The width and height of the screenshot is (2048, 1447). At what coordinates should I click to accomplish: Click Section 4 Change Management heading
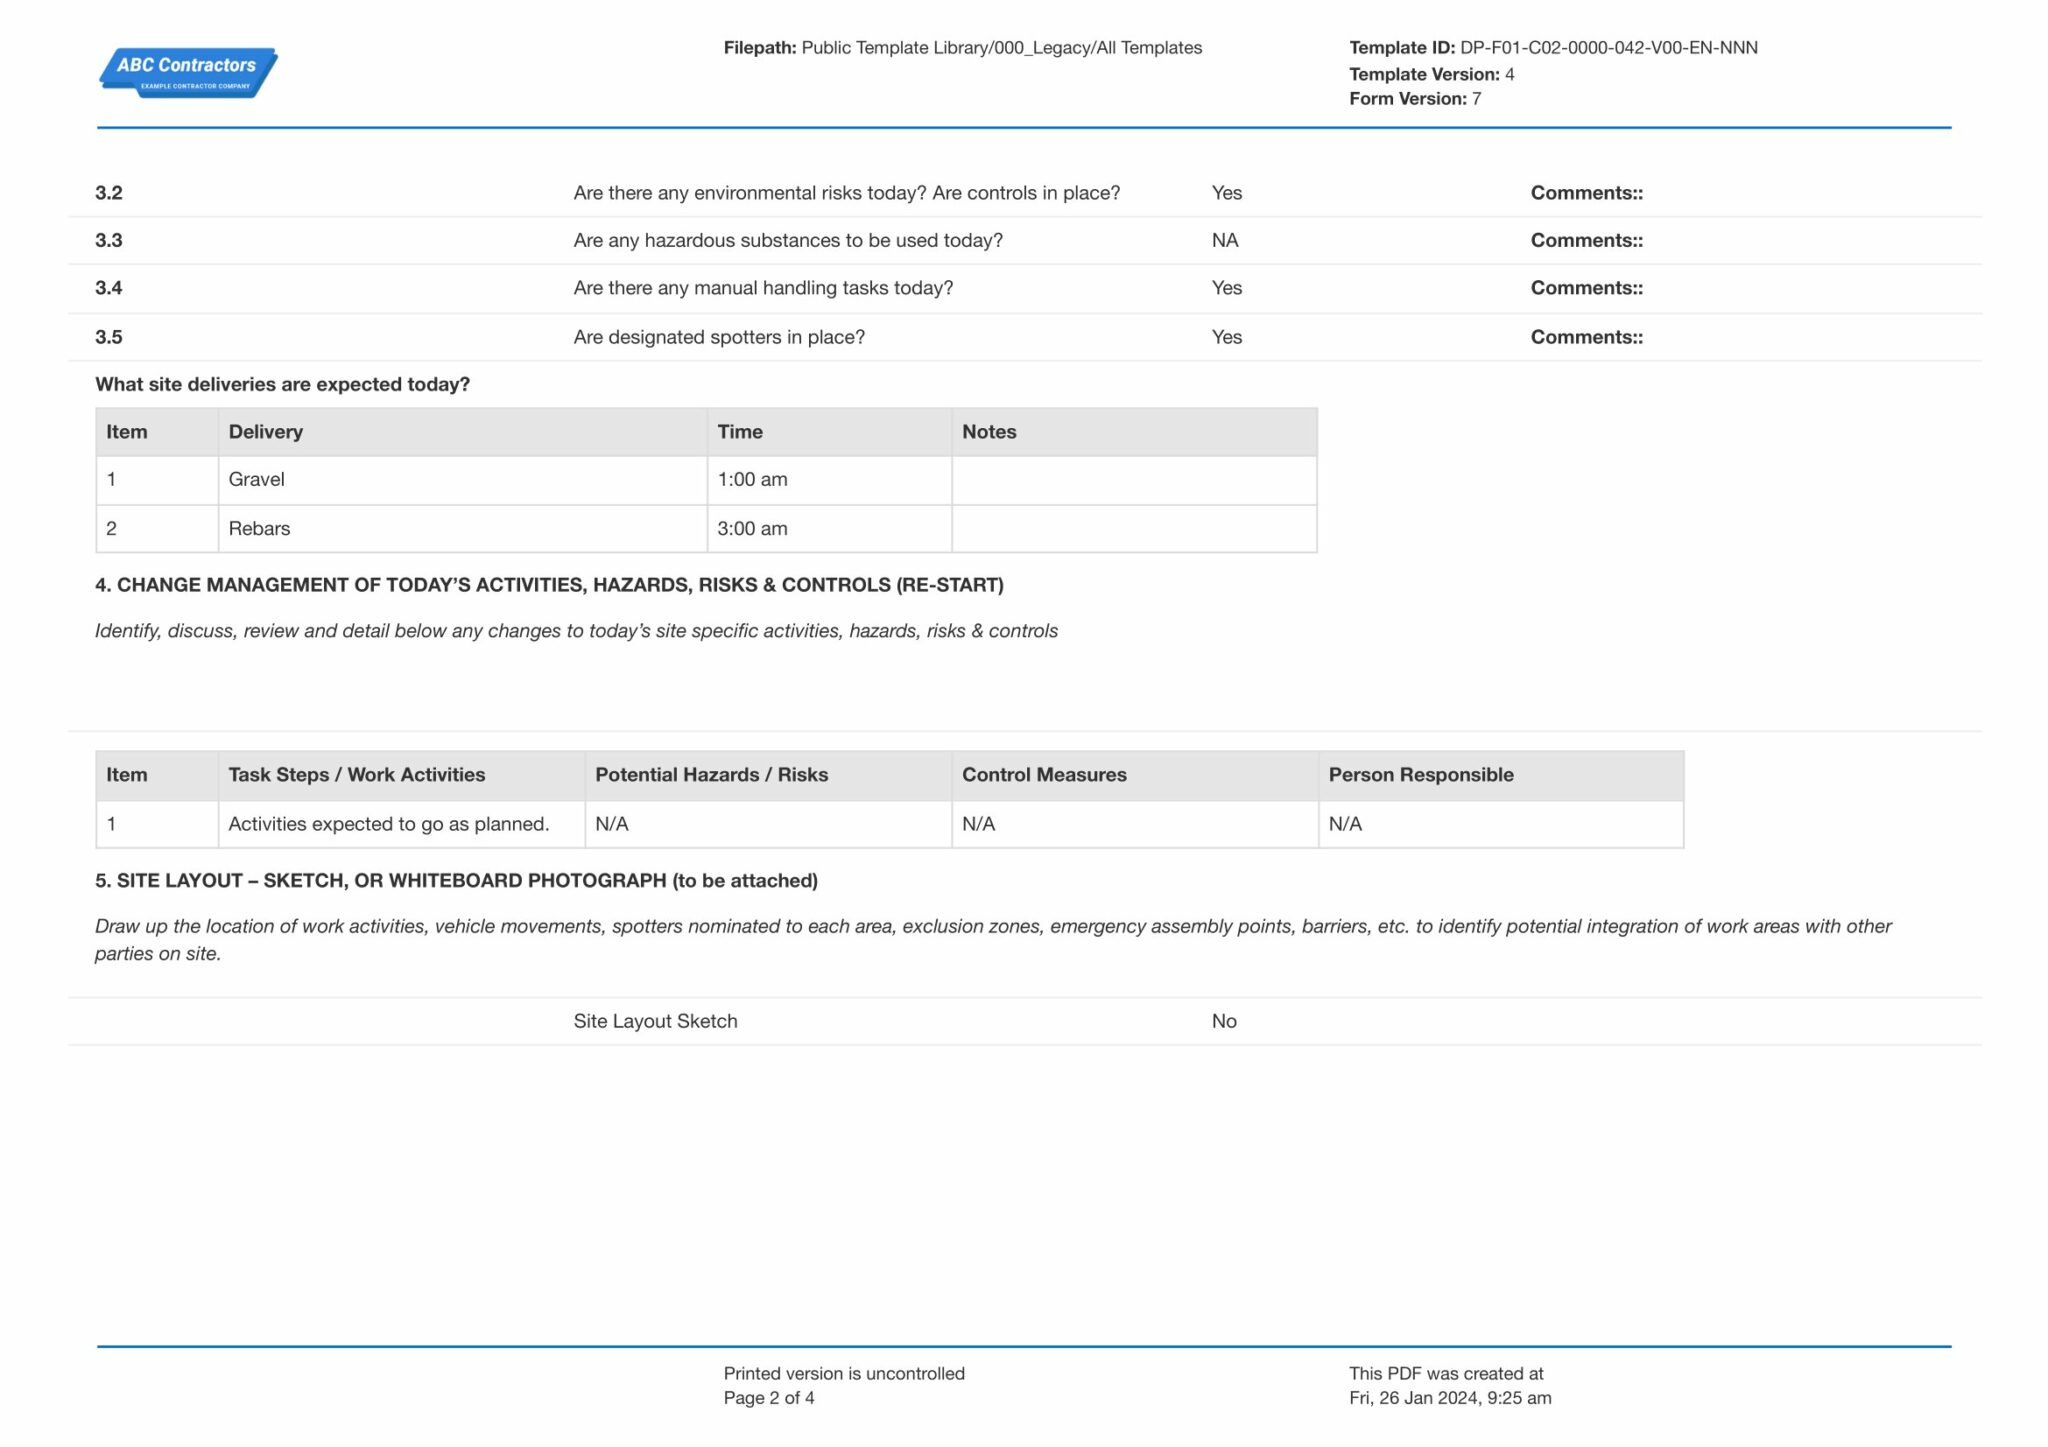click(549, 585)
